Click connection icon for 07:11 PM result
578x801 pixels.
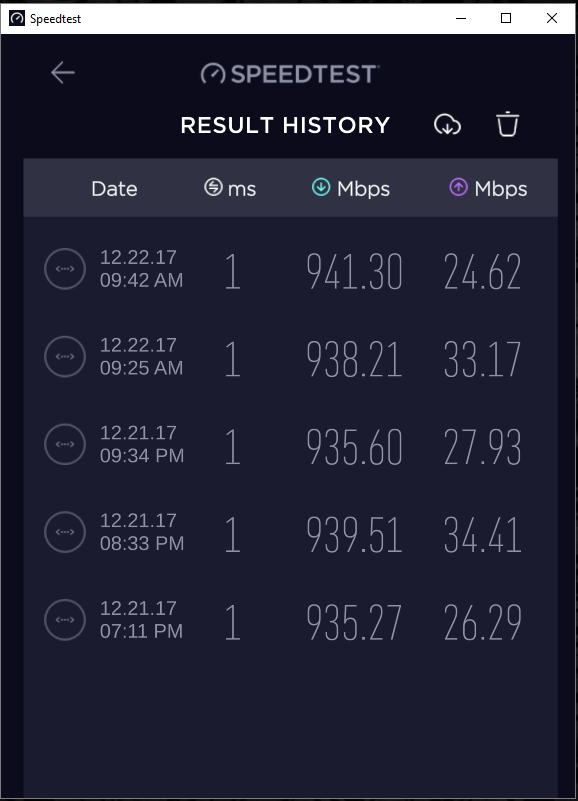coord(65,620)
